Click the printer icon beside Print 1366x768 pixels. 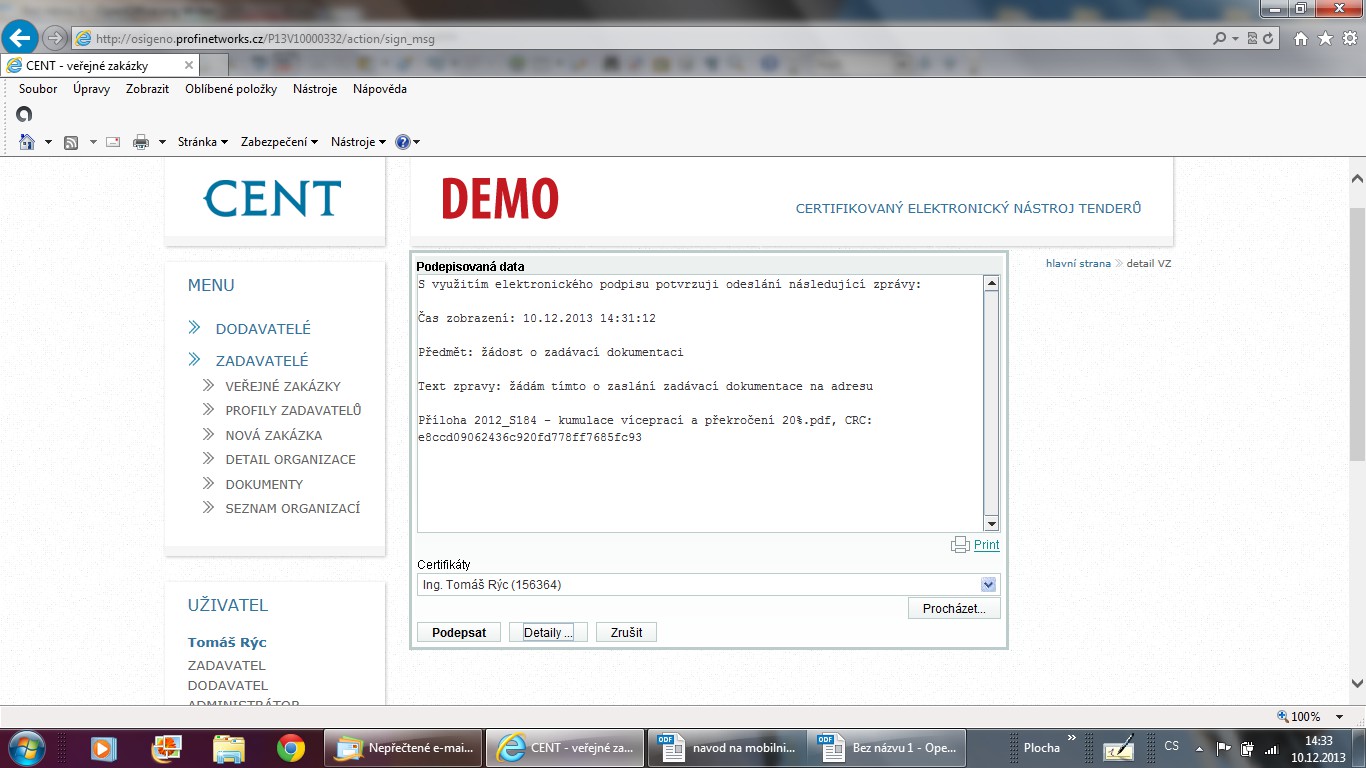coord(960,545)
